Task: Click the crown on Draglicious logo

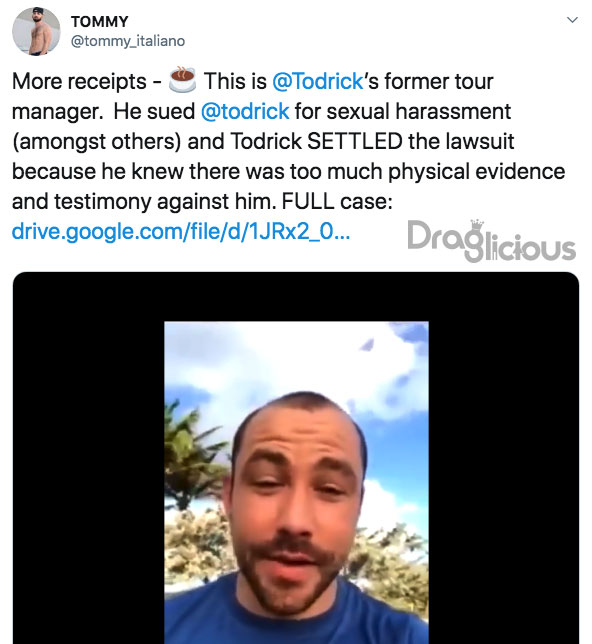Action: click(x=477, y=224)
